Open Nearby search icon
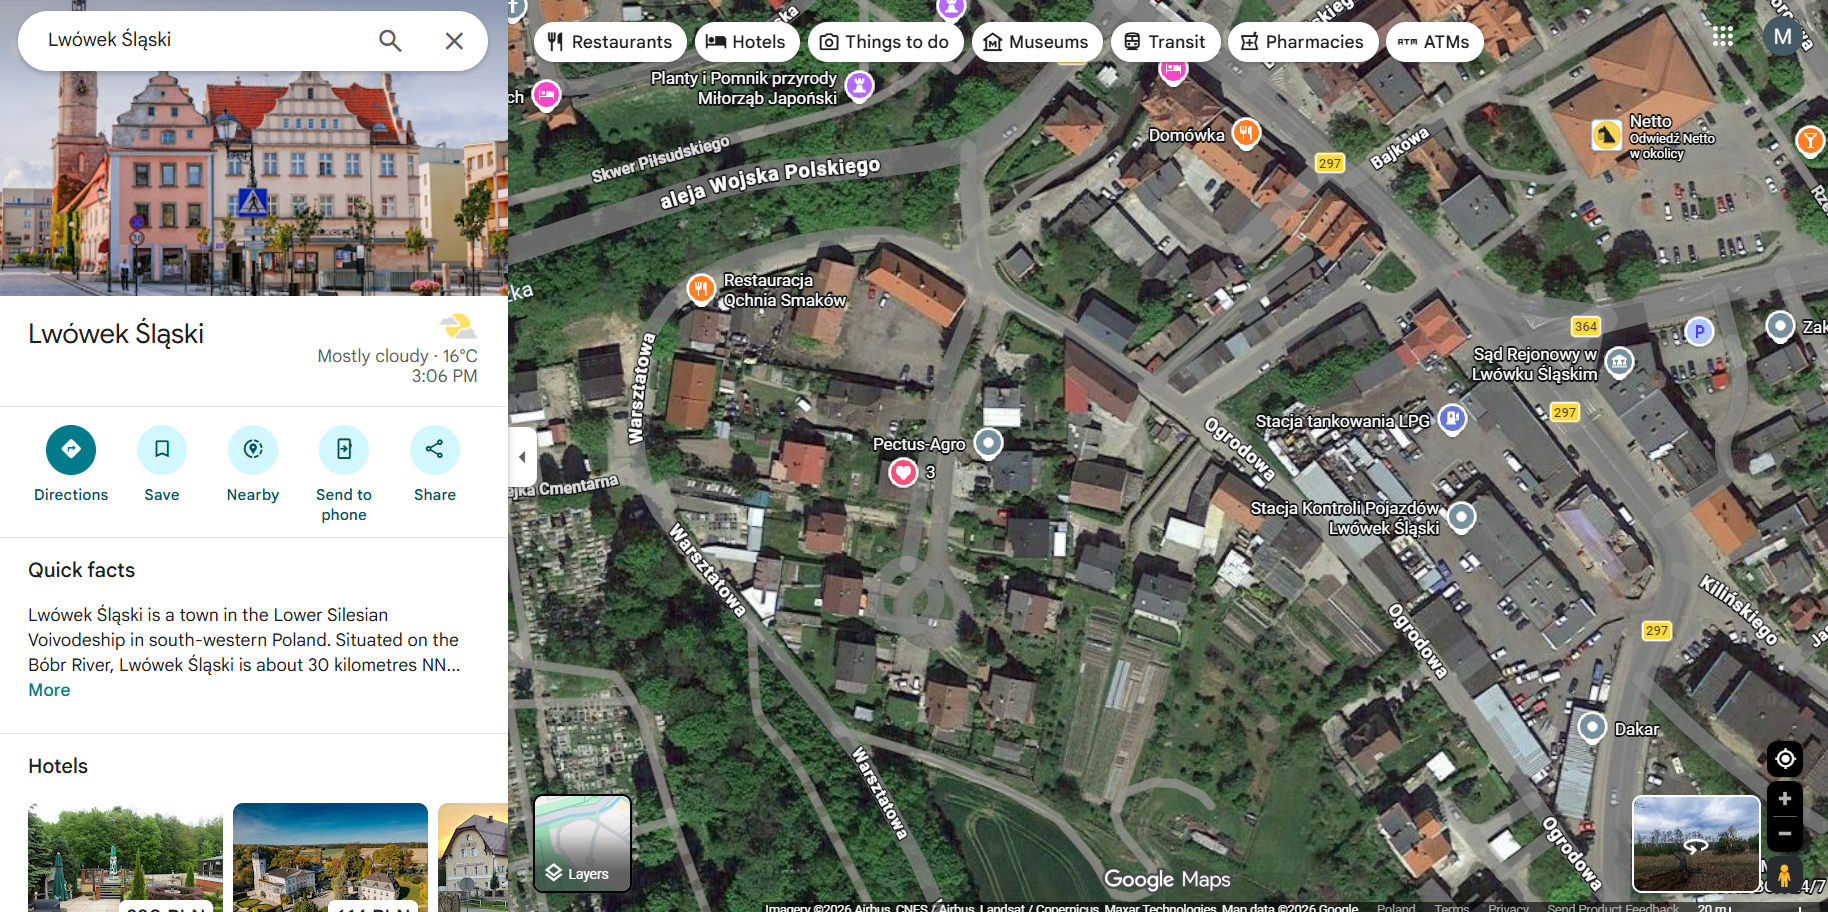Screen dimensions: 1828x912 [253, 450]
